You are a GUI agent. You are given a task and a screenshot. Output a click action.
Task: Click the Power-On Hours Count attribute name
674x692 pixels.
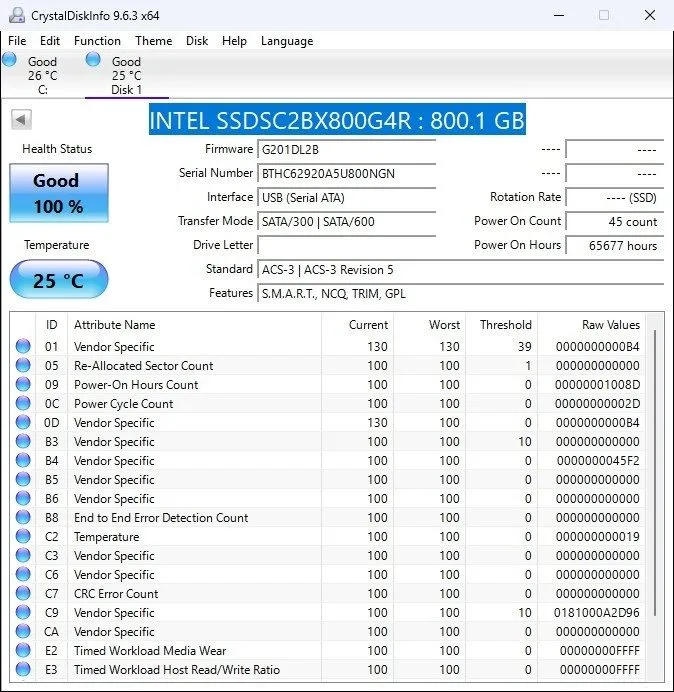136,384
